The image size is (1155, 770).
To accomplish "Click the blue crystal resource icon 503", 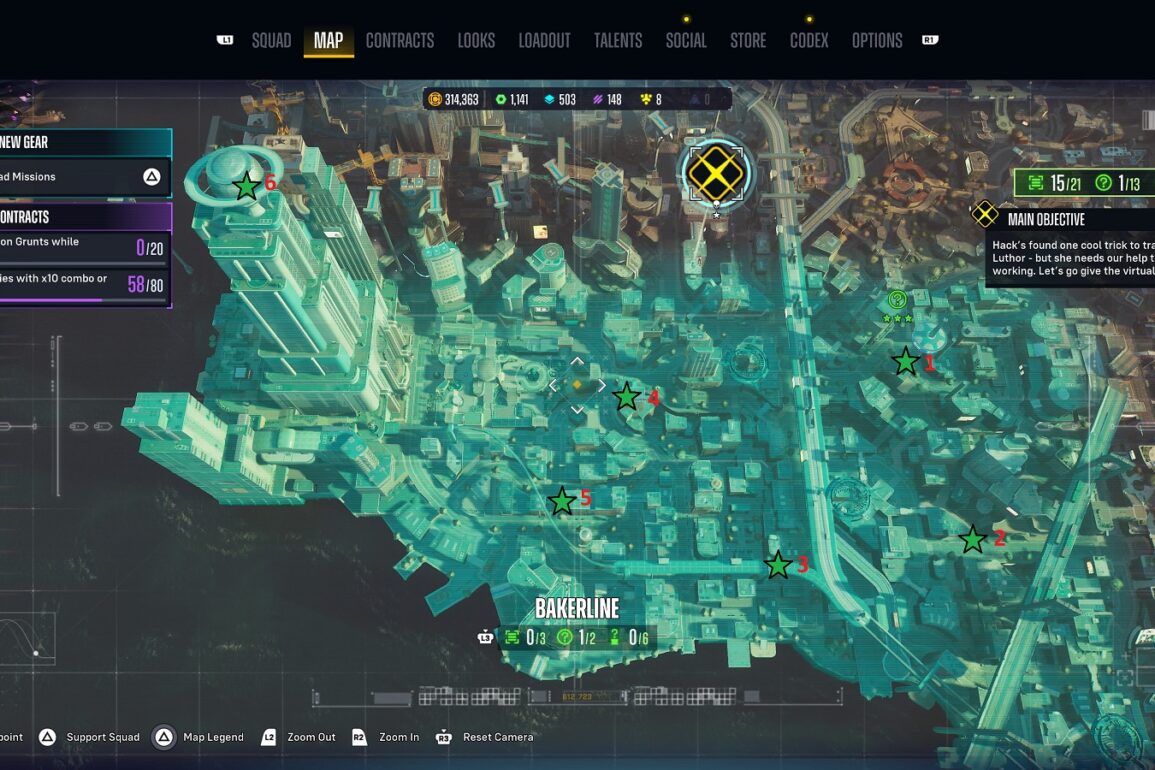I will coord(550,99).
